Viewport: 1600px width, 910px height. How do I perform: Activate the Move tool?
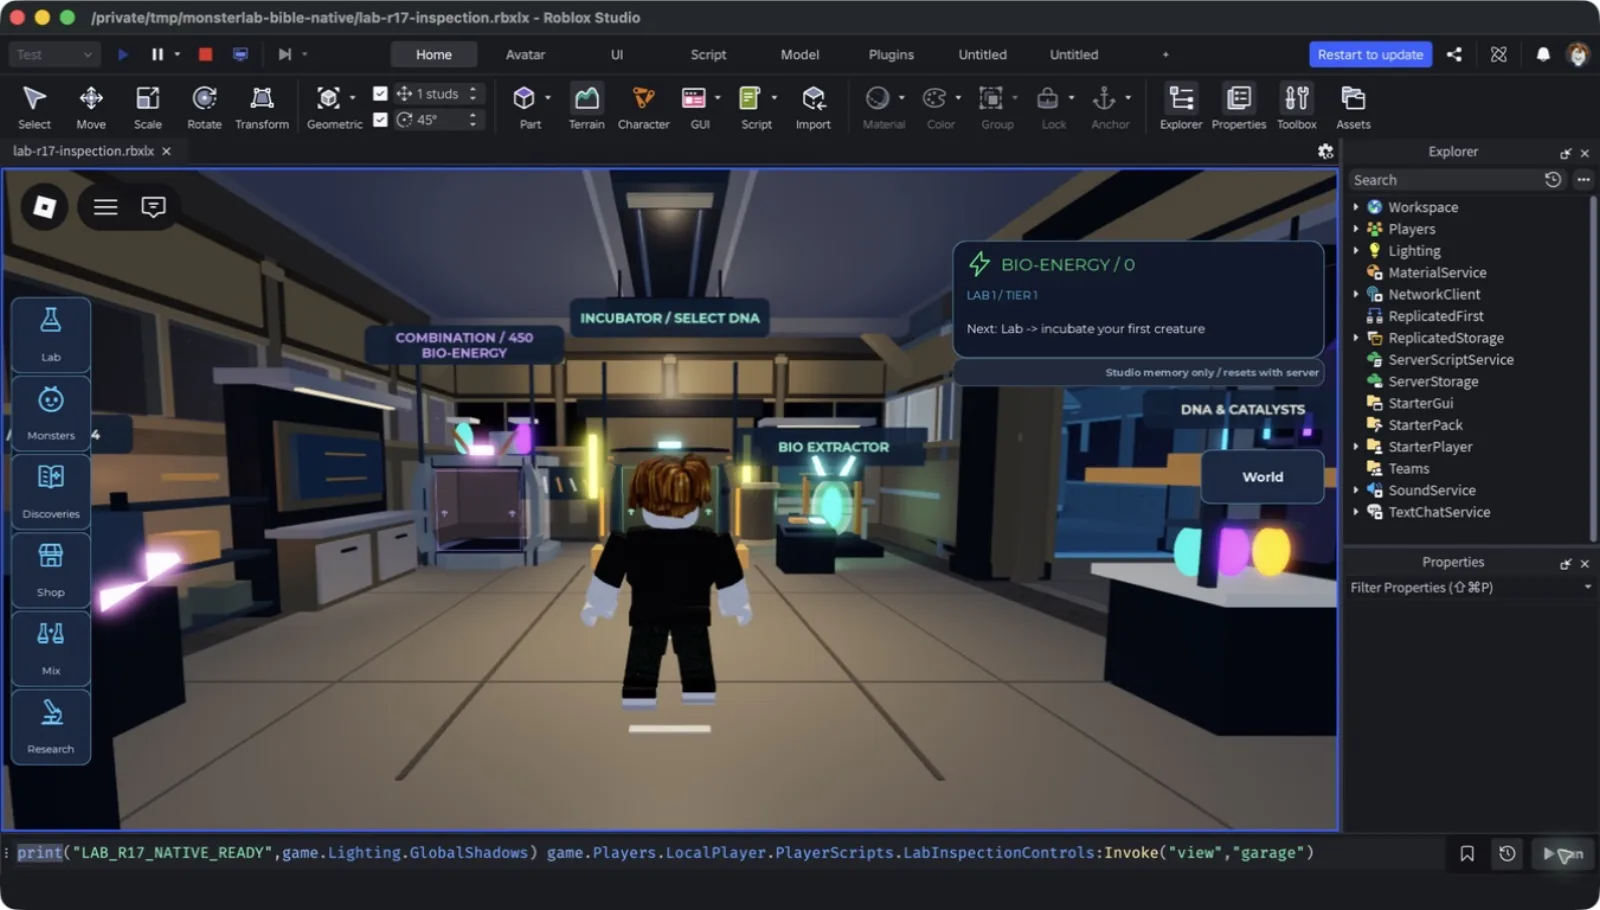91,106
